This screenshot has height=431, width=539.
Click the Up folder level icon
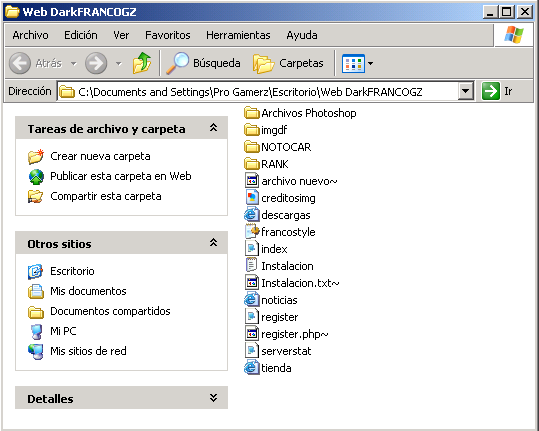click(x=142, y=63)
